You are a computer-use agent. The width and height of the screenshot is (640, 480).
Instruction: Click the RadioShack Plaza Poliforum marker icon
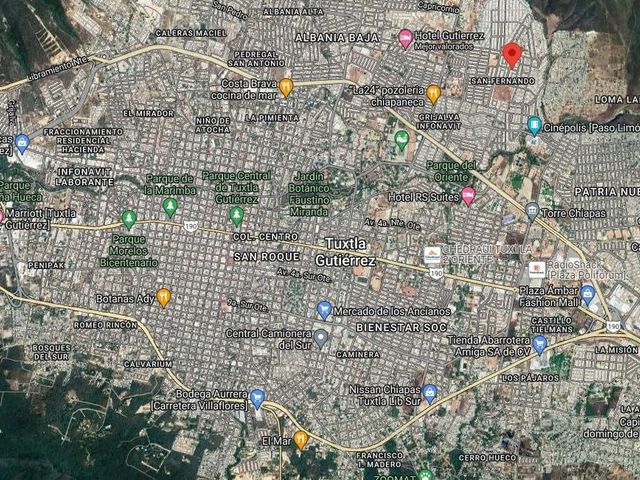537,270
